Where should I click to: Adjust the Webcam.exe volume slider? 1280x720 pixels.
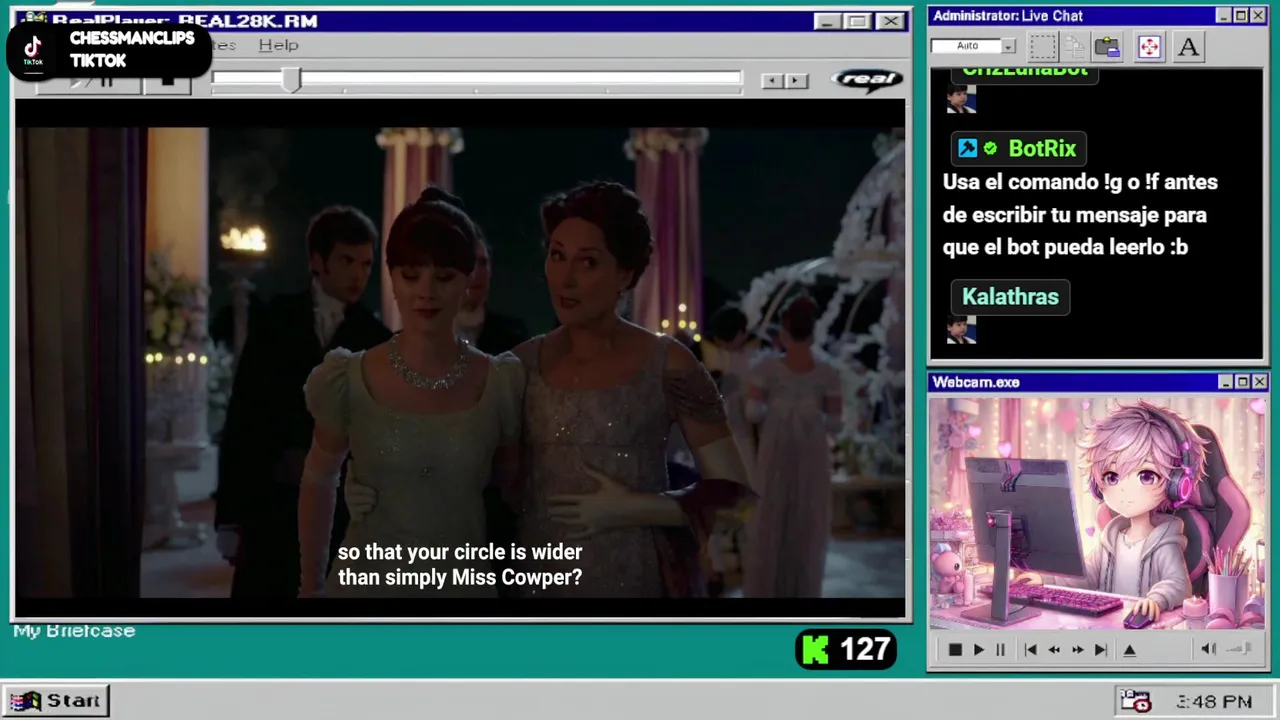(1240, 649)
